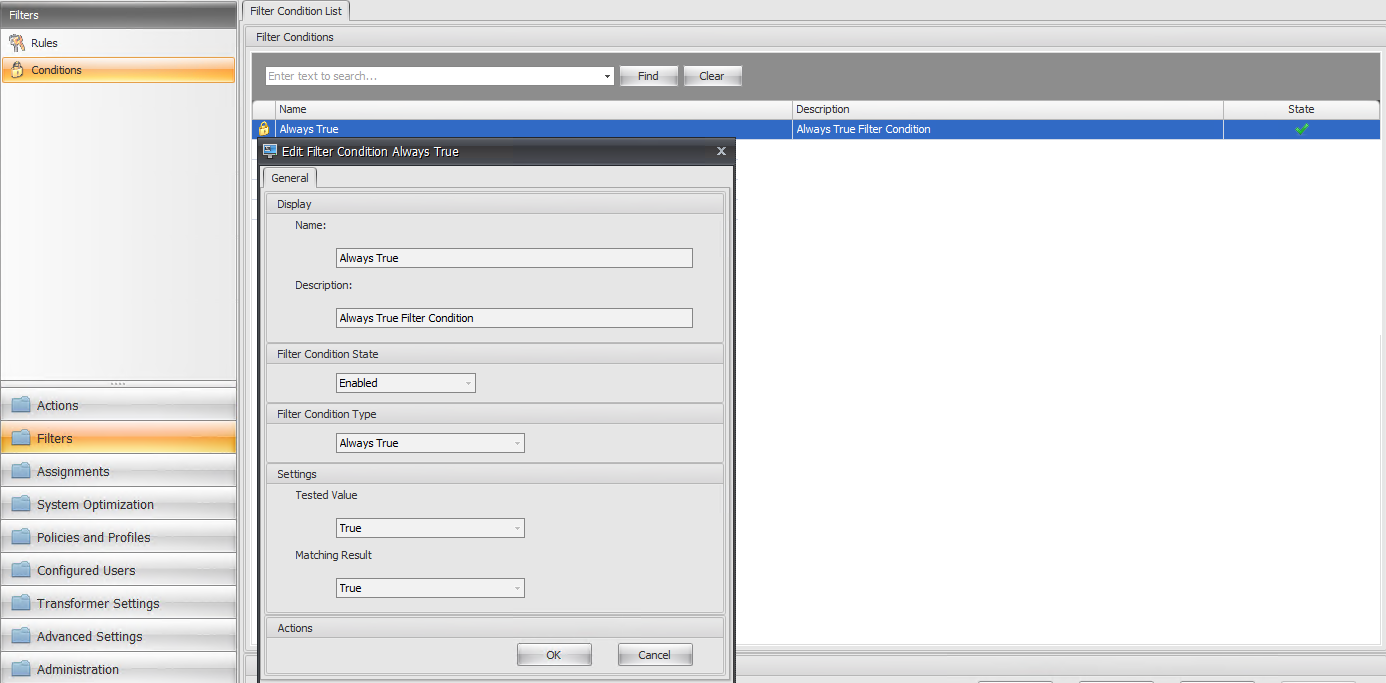This screenshot has width=1386, height=683.
Task: Click the Actions folder icon
Action: click(21, 405)
